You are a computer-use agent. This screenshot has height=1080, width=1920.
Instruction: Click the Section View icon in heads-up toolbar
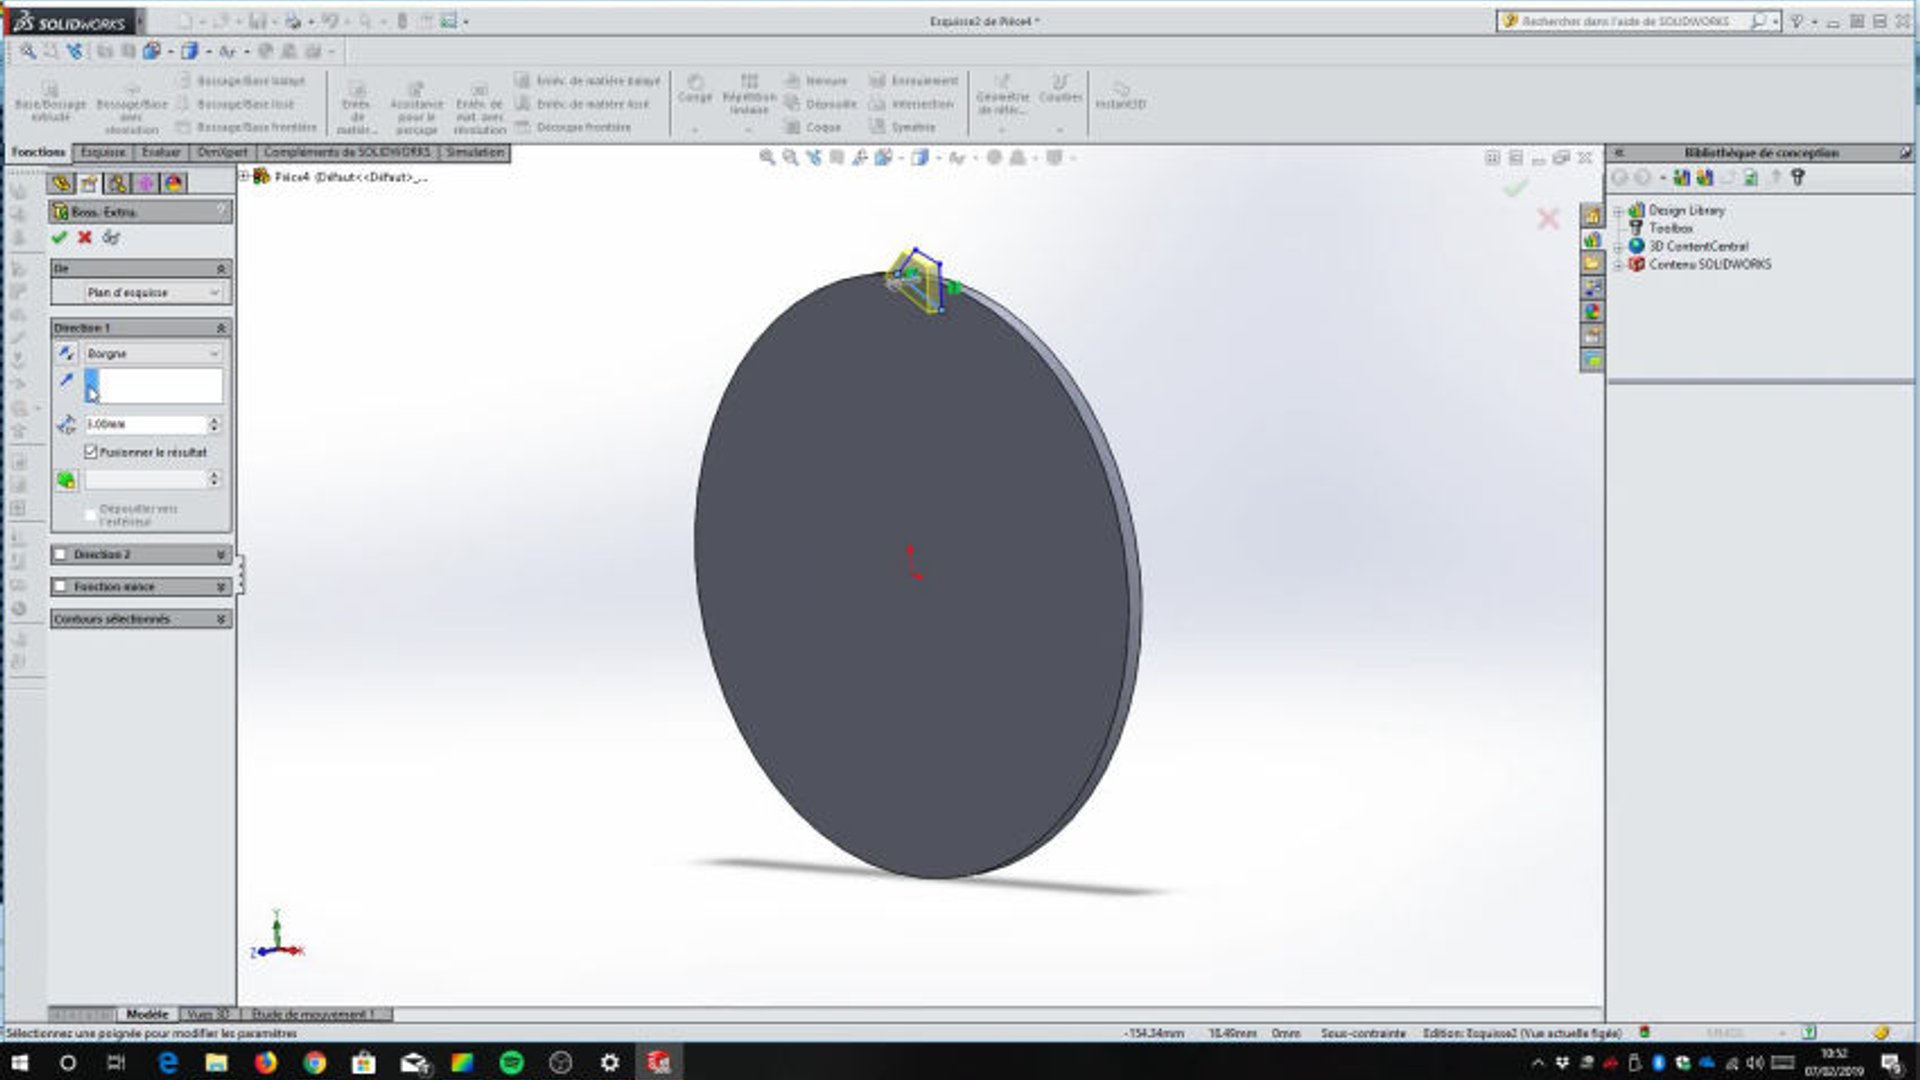point(837,158)
